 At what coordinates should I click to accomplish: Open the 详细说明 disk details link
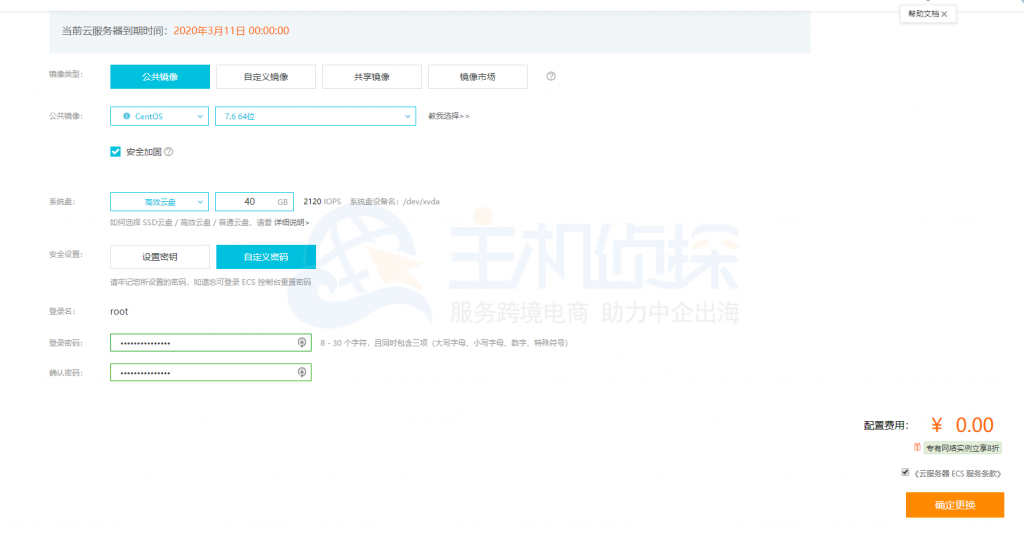[291, 223]
